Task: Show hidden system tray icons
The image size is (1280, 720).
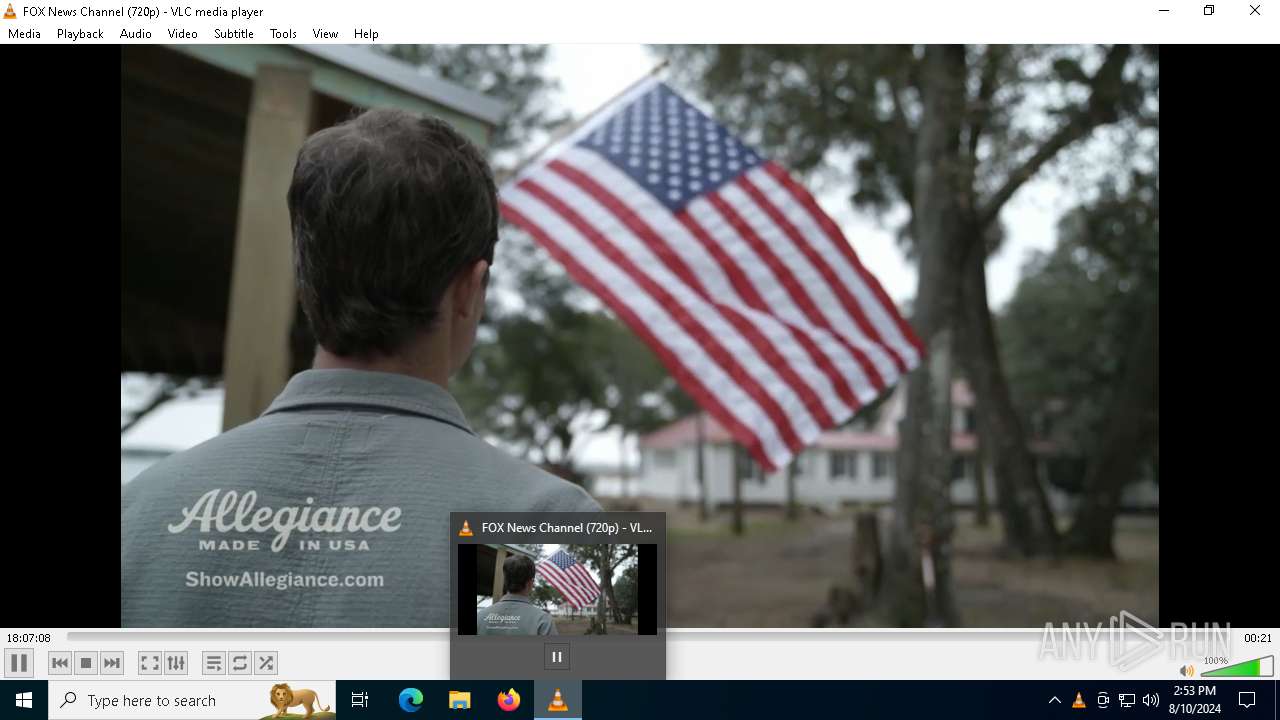Action: tap(1054, 700)
